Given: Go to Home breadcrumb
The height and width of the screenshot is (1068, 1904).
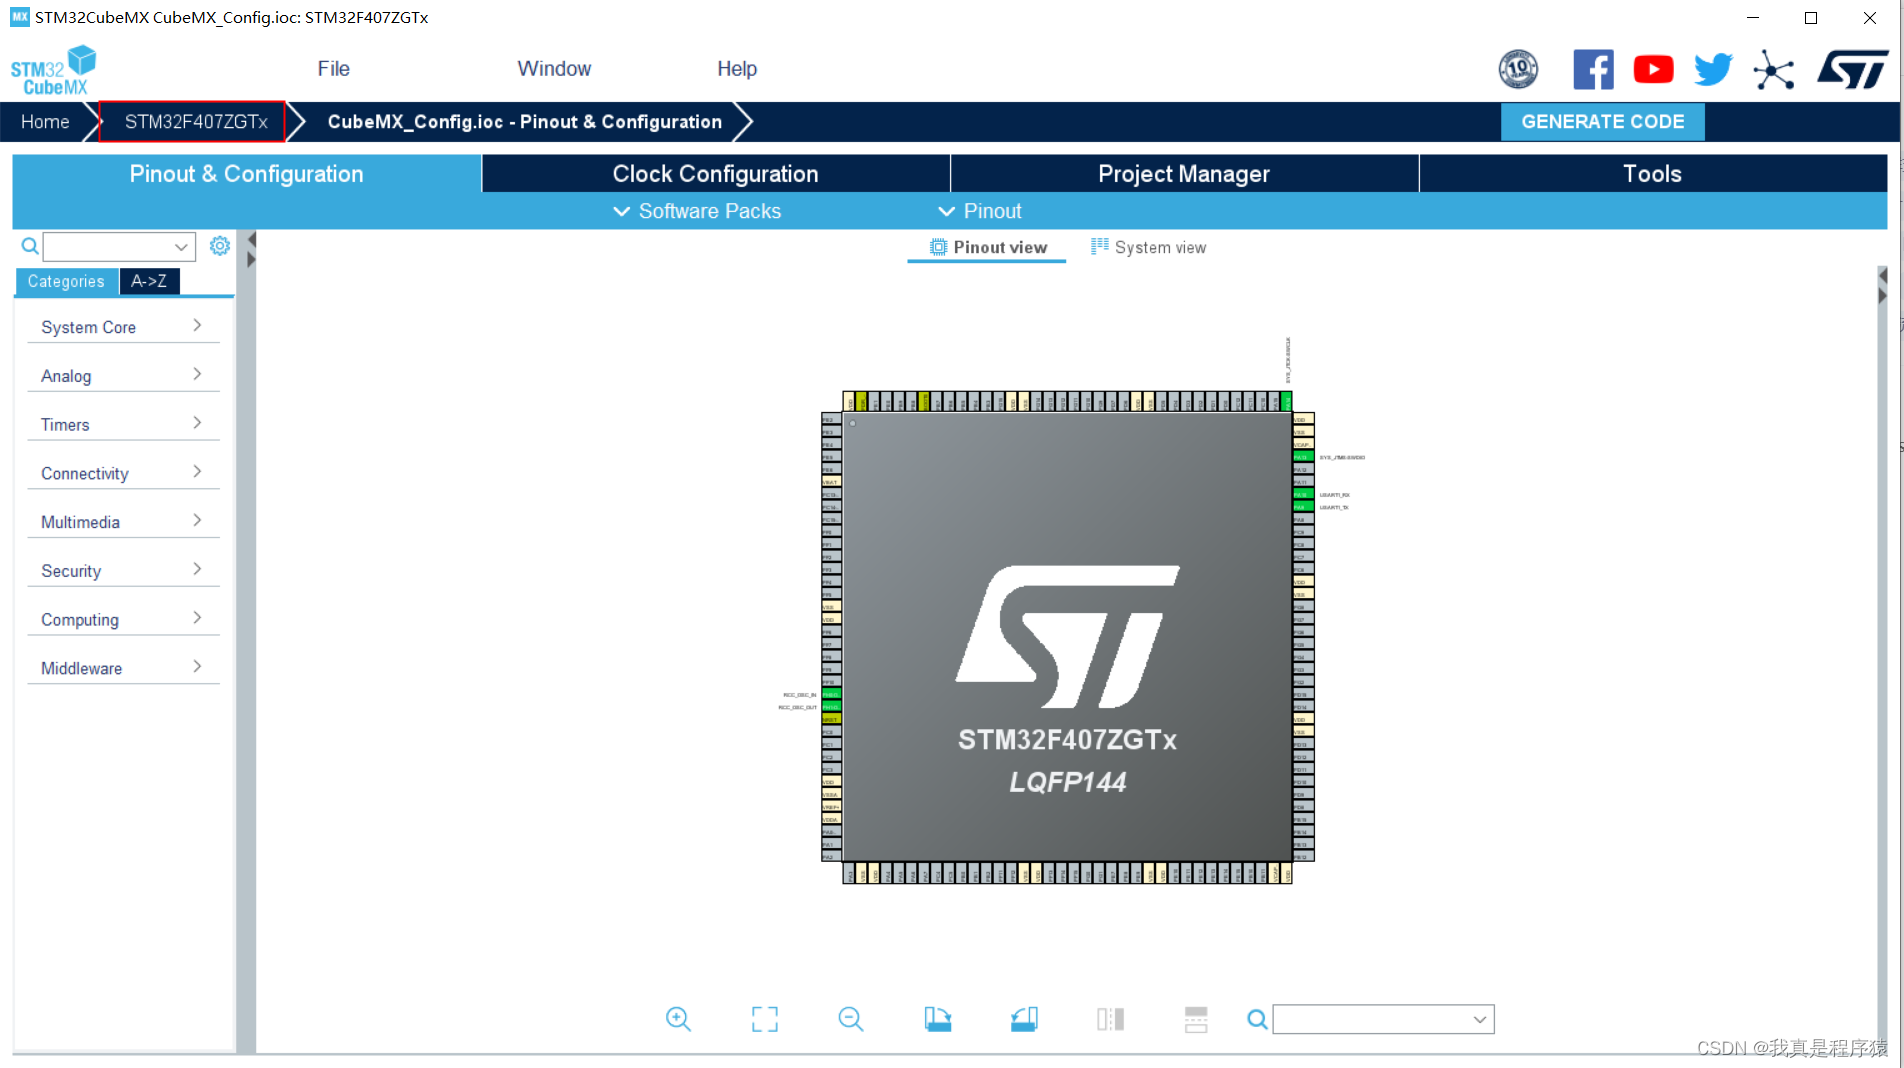Looking at the screenshot, I should (45, 122).
